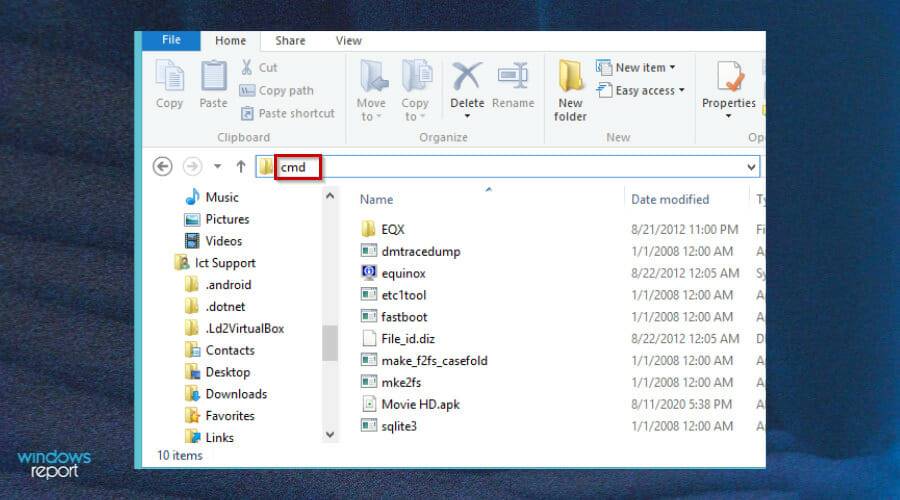Select the make_f2fs_casefold file
Image resolution: width=900 pixels, height=500 pixels.
click(425, 361)
